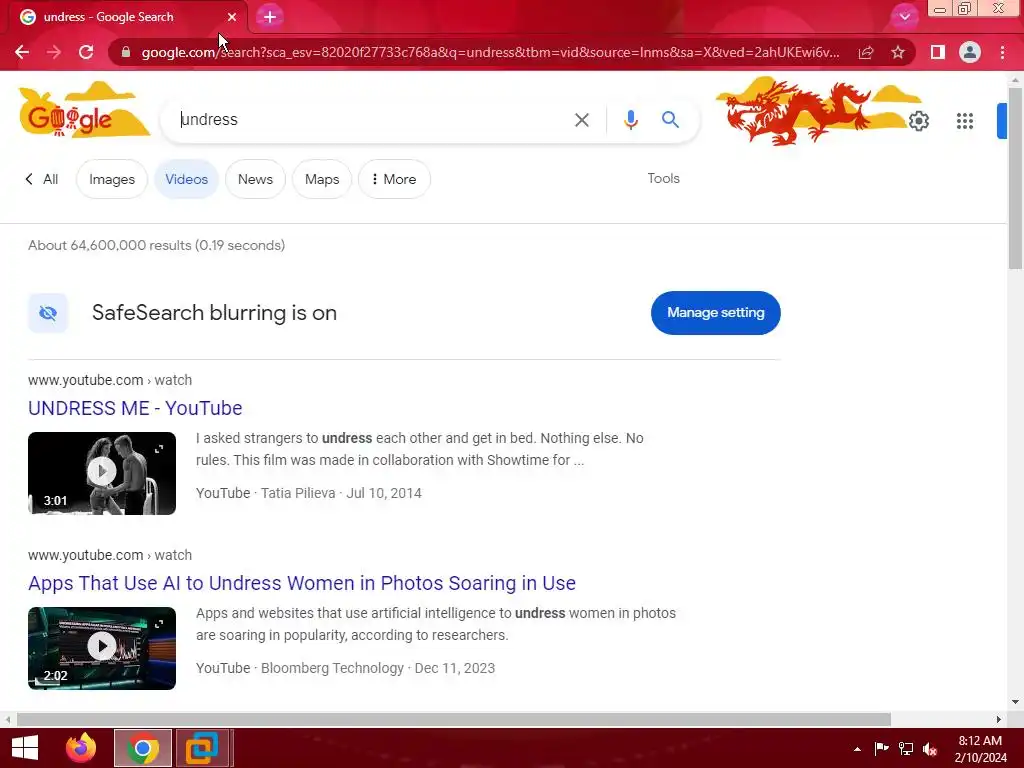Click the Tatia Pilieva · Jul 10, 2014 text
The width and height of the screenshot is (1024, 768).
[x=342, y=493]
